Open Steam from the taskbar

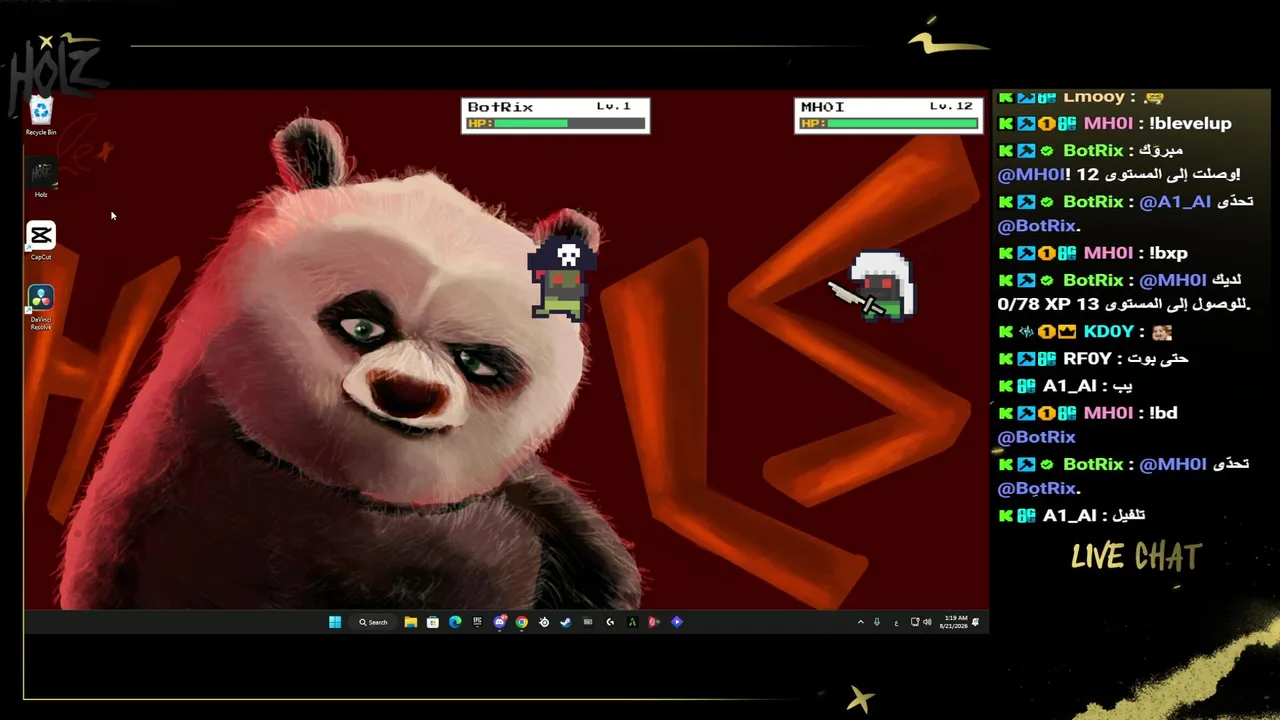[x=566, y=622]
